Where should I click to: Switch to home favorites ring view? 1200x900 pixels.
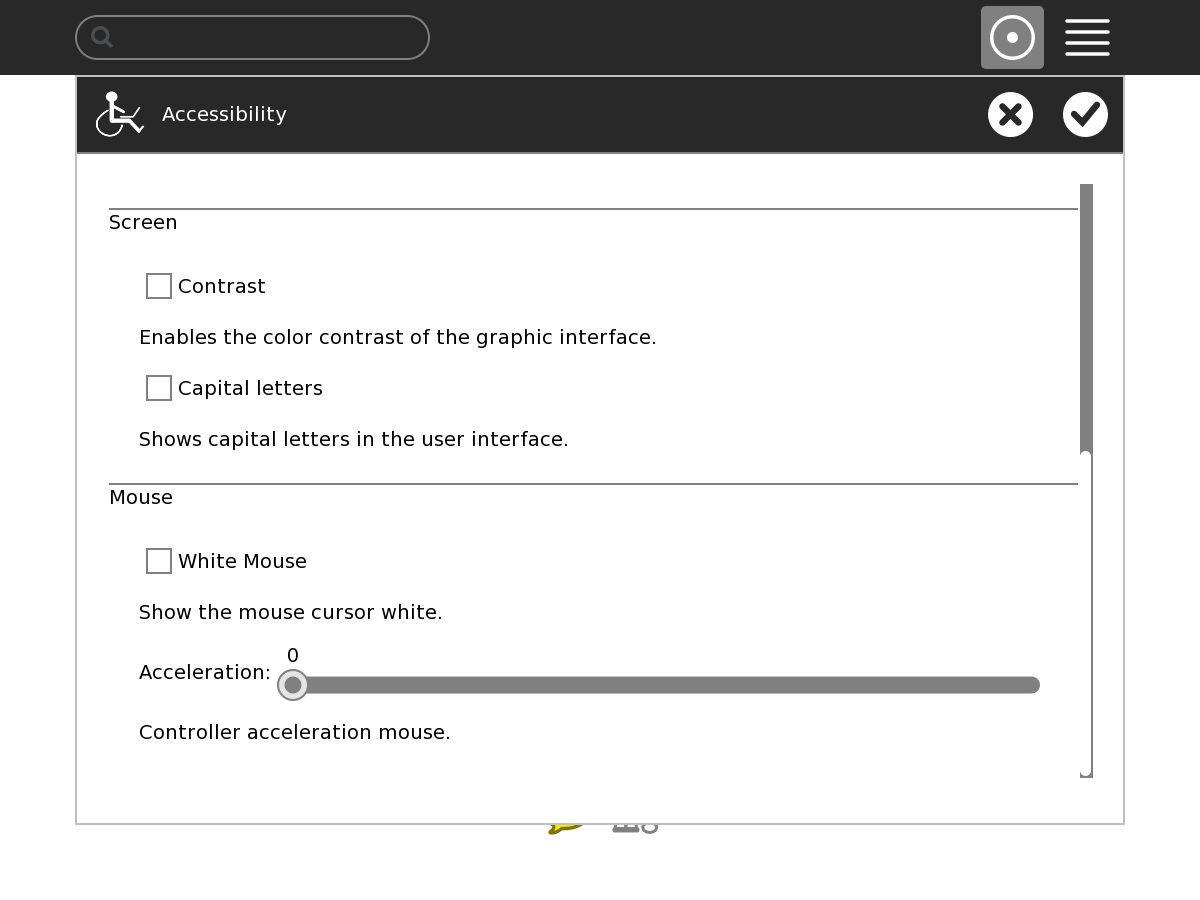coord(1012,38)
